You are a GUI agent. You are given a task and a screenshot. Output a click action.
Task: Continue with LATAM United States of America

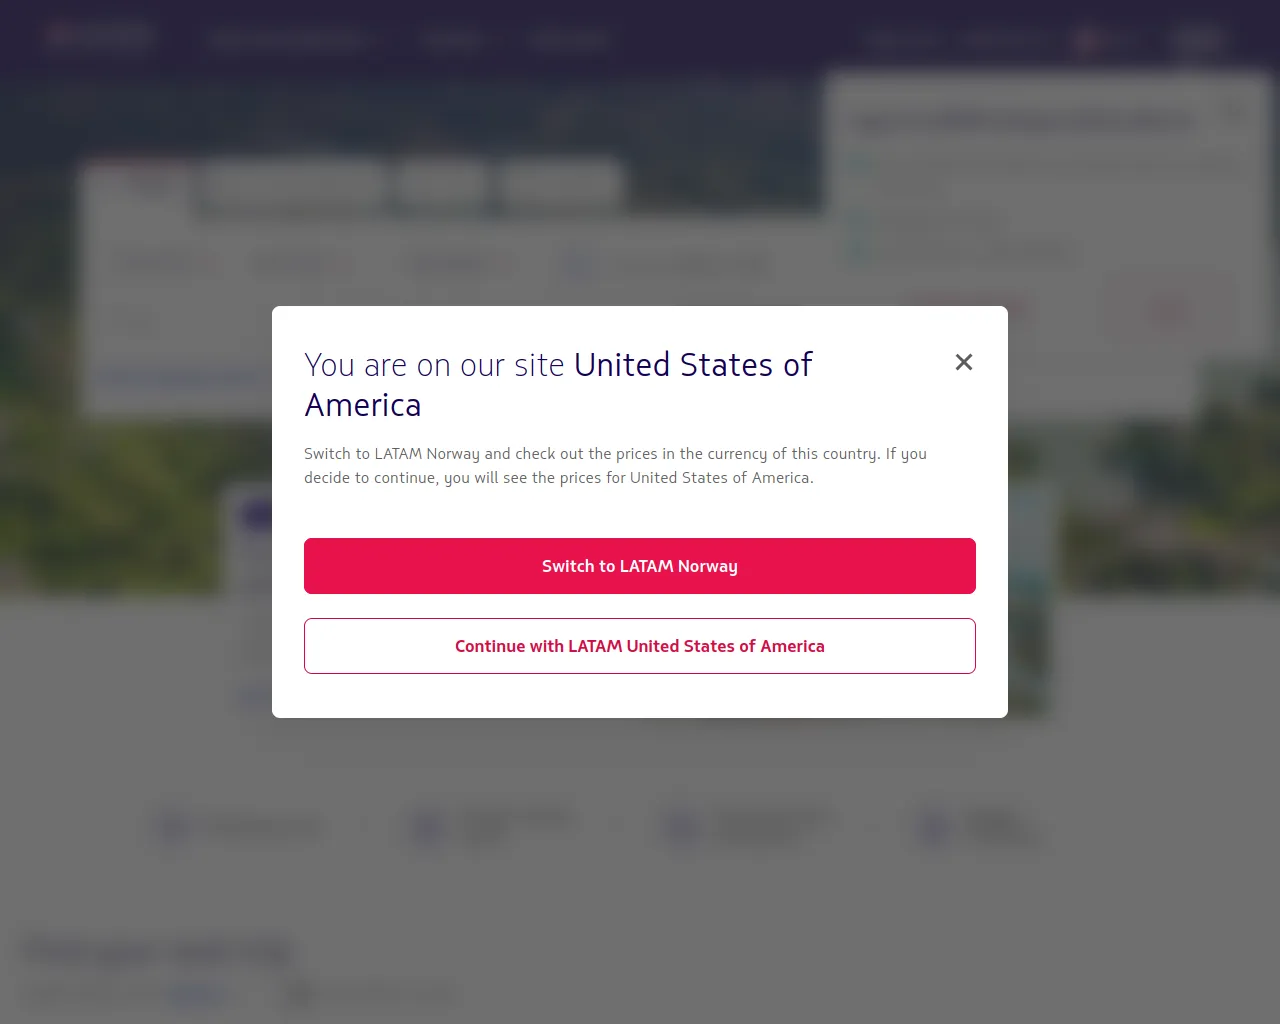640,646
